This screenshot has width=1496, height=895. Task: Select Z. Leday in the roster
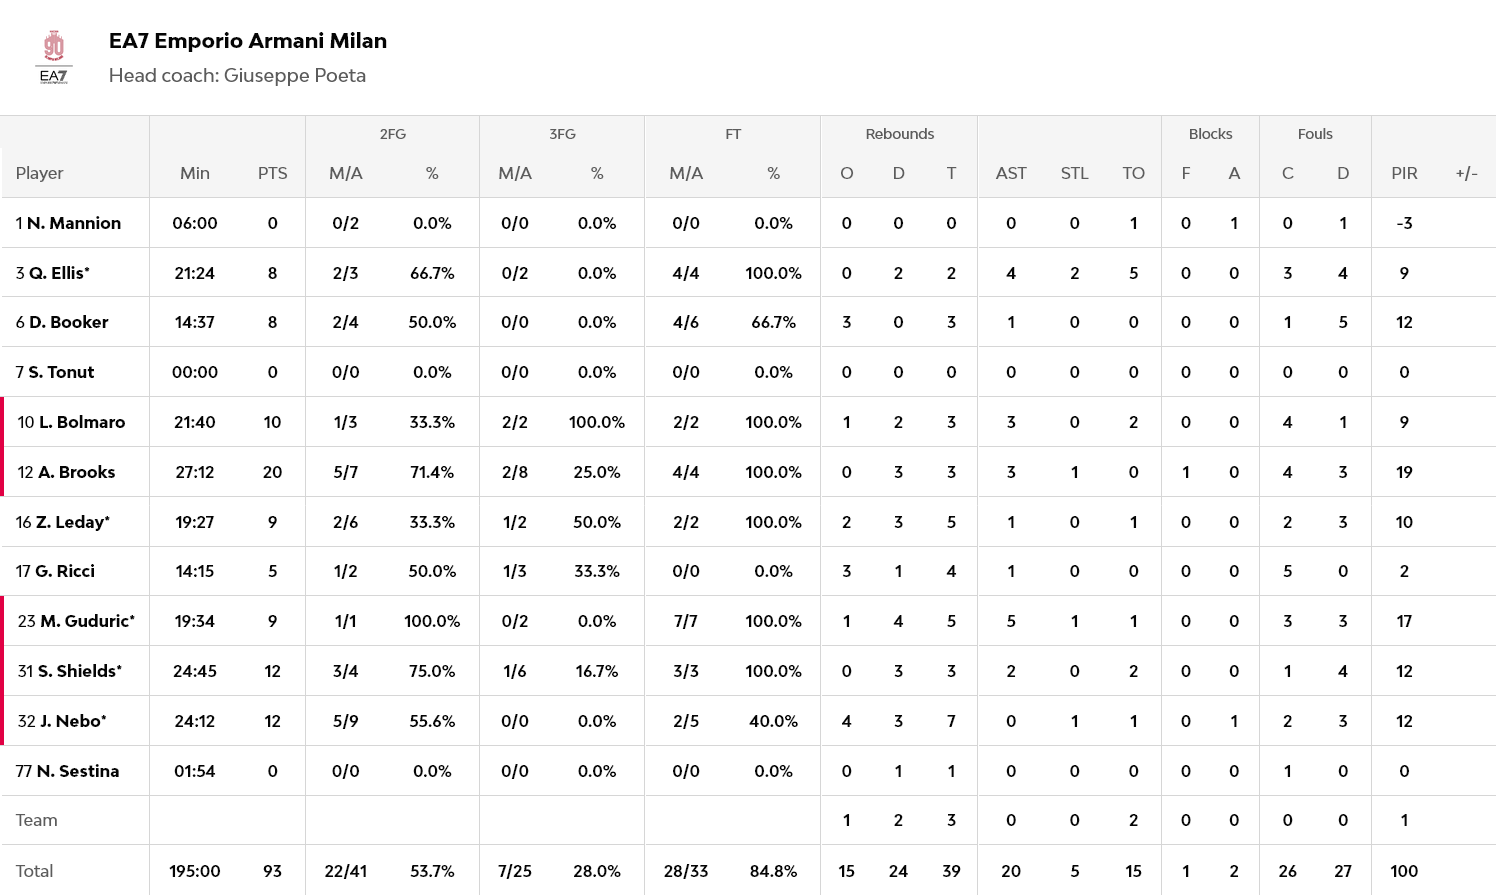(72, 522)
